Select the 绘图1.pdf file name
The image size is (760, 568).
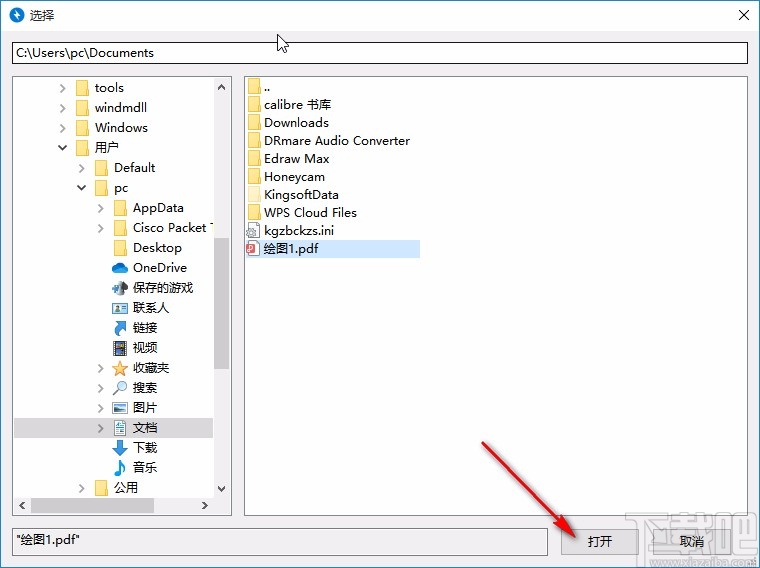291,249
